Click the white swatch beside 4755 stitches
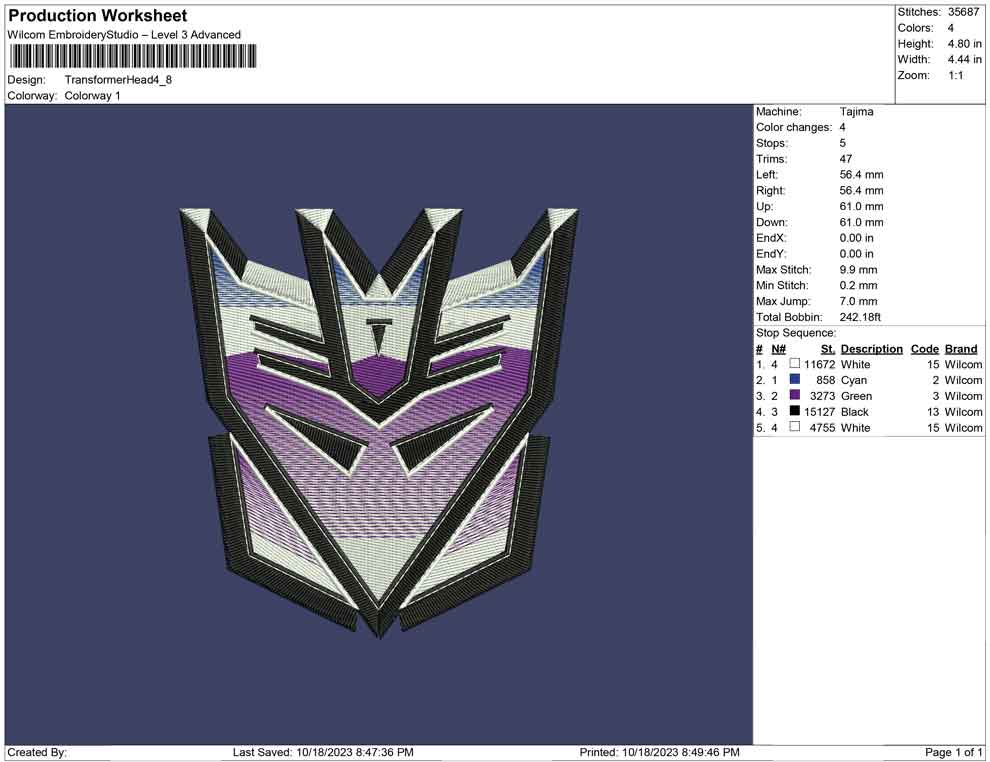Screen dimensions: 990x762 (795, 427)
